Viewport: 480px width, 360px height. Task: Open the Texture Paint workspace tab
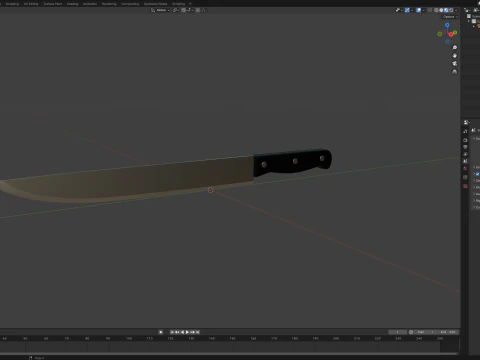(53, 4)
